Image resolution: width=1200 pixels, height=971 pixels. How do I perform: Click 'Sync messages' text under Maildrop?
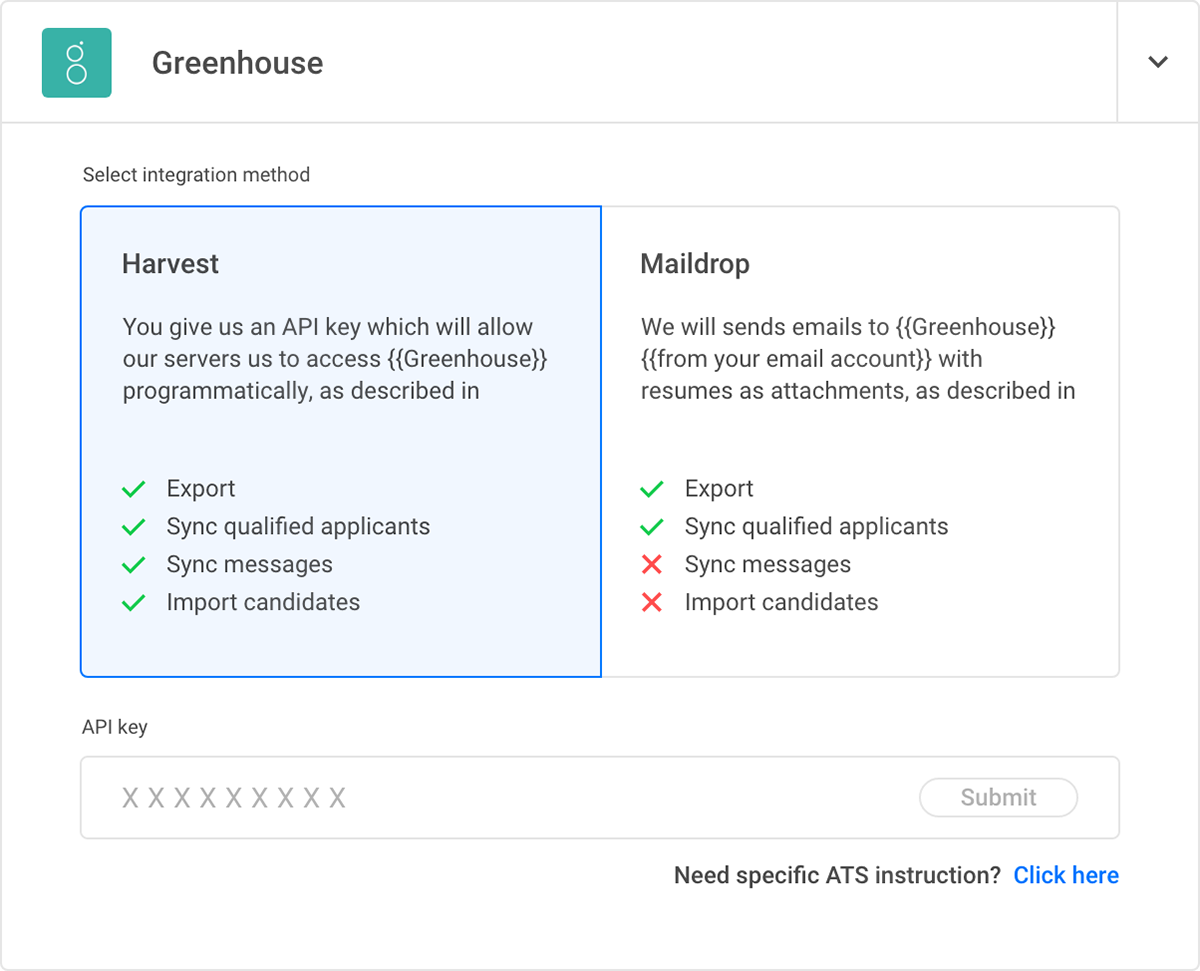pyautogui.click(x=768, y=564)
